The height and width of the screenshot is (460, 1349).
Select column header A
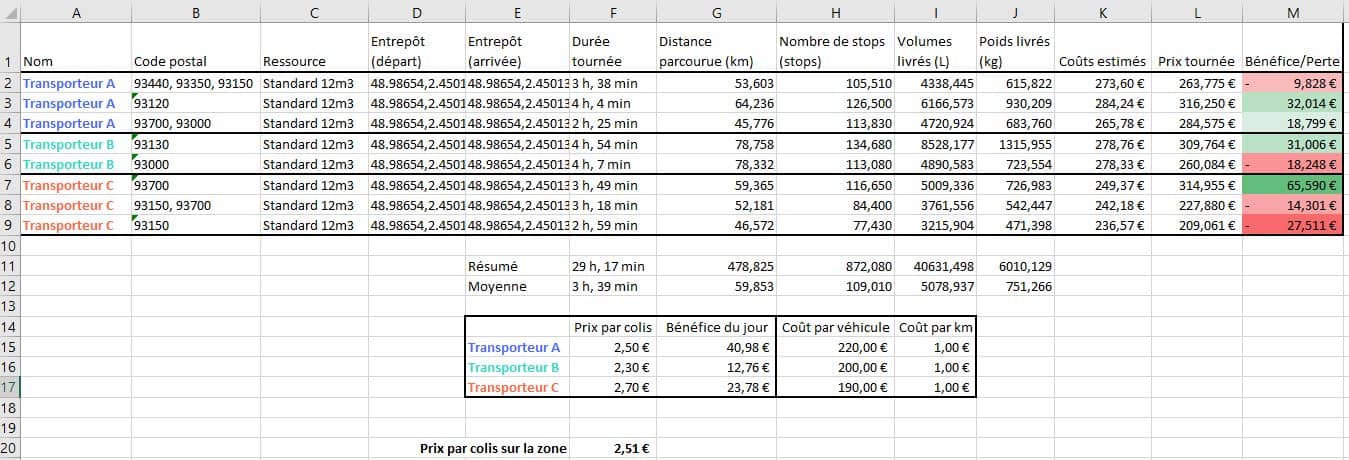(75, 12)
